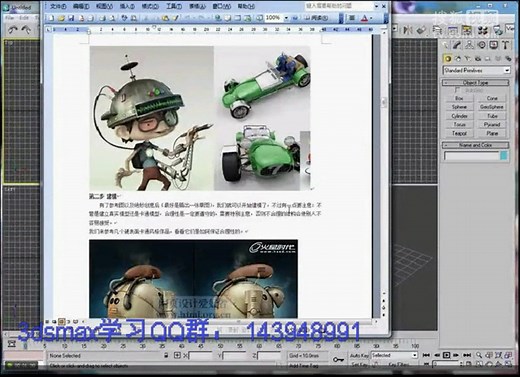Select the Lights category icon
This screenshot has height=377, width=520.
coord(468,59)
